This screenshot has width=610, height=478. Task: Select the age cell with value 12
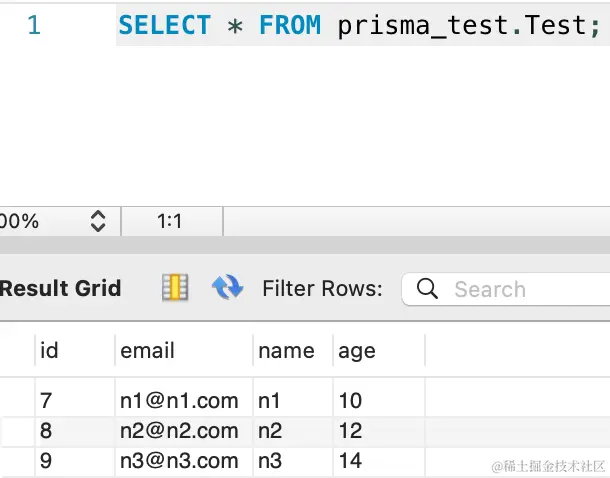pyautogui.click(x=379, y=431)
